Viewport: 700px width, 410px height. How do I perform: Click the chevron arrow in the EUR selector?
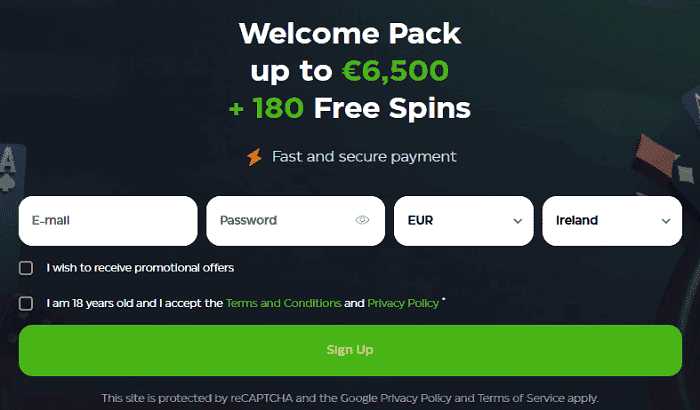click(x=517, y=221)
